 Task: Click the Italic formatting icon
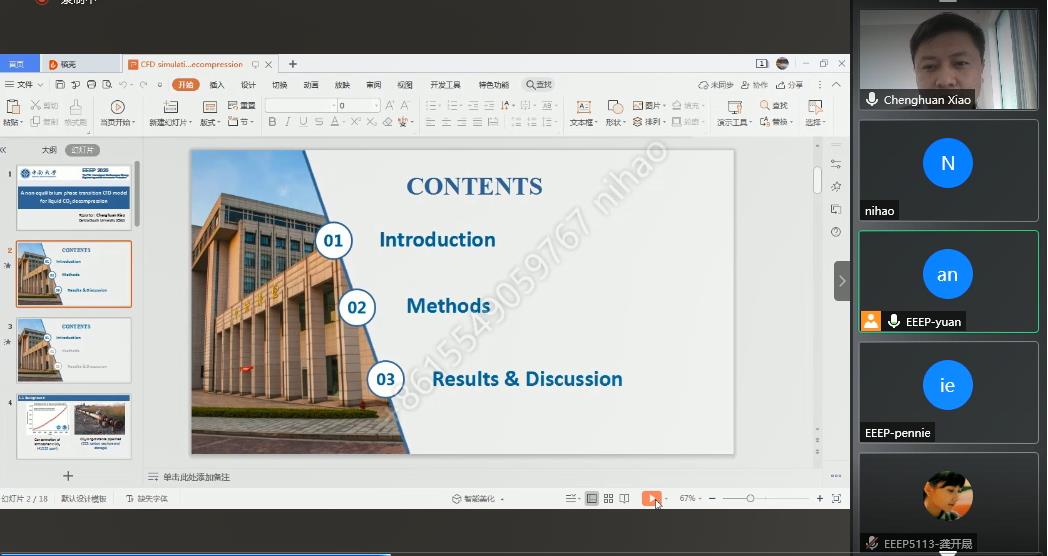[287, 122]
